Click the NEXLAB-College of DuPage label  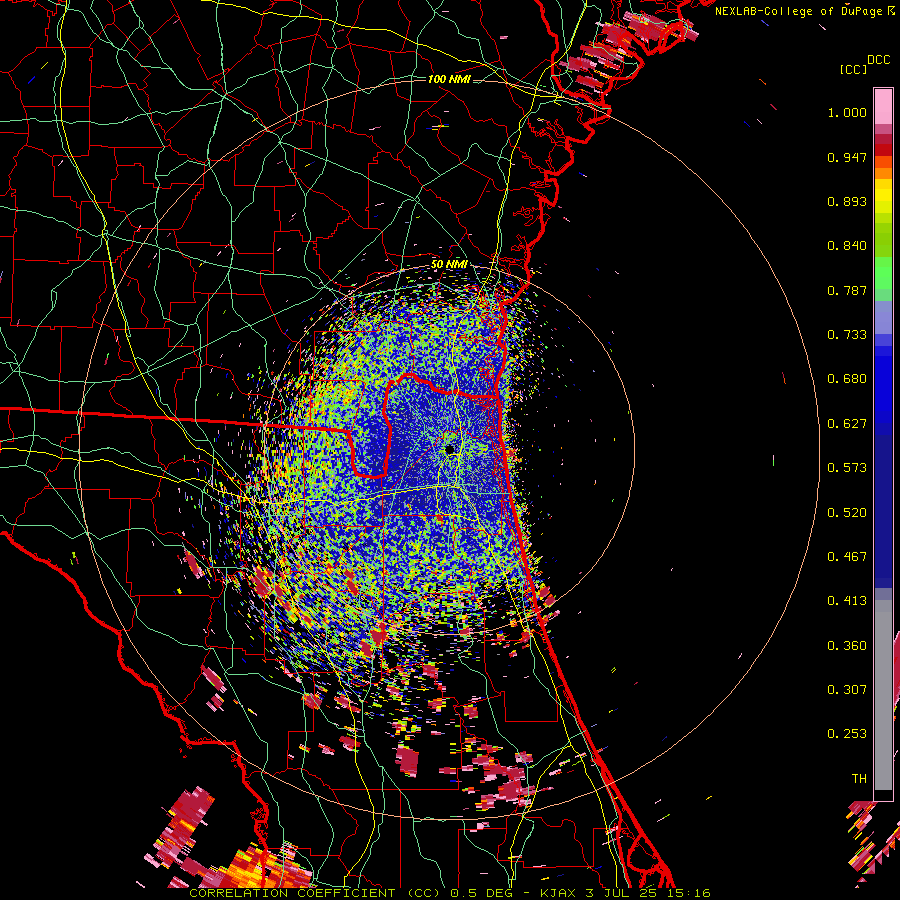pos(798,11)
